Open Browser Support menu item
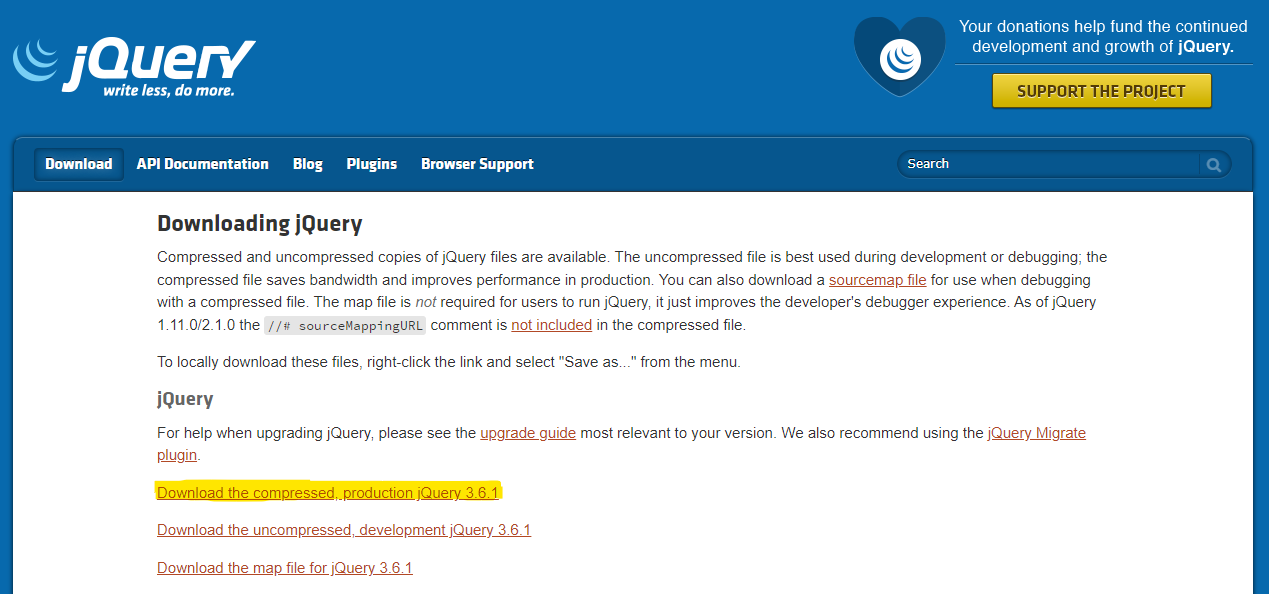1269x594 pixels. point(477,164)
